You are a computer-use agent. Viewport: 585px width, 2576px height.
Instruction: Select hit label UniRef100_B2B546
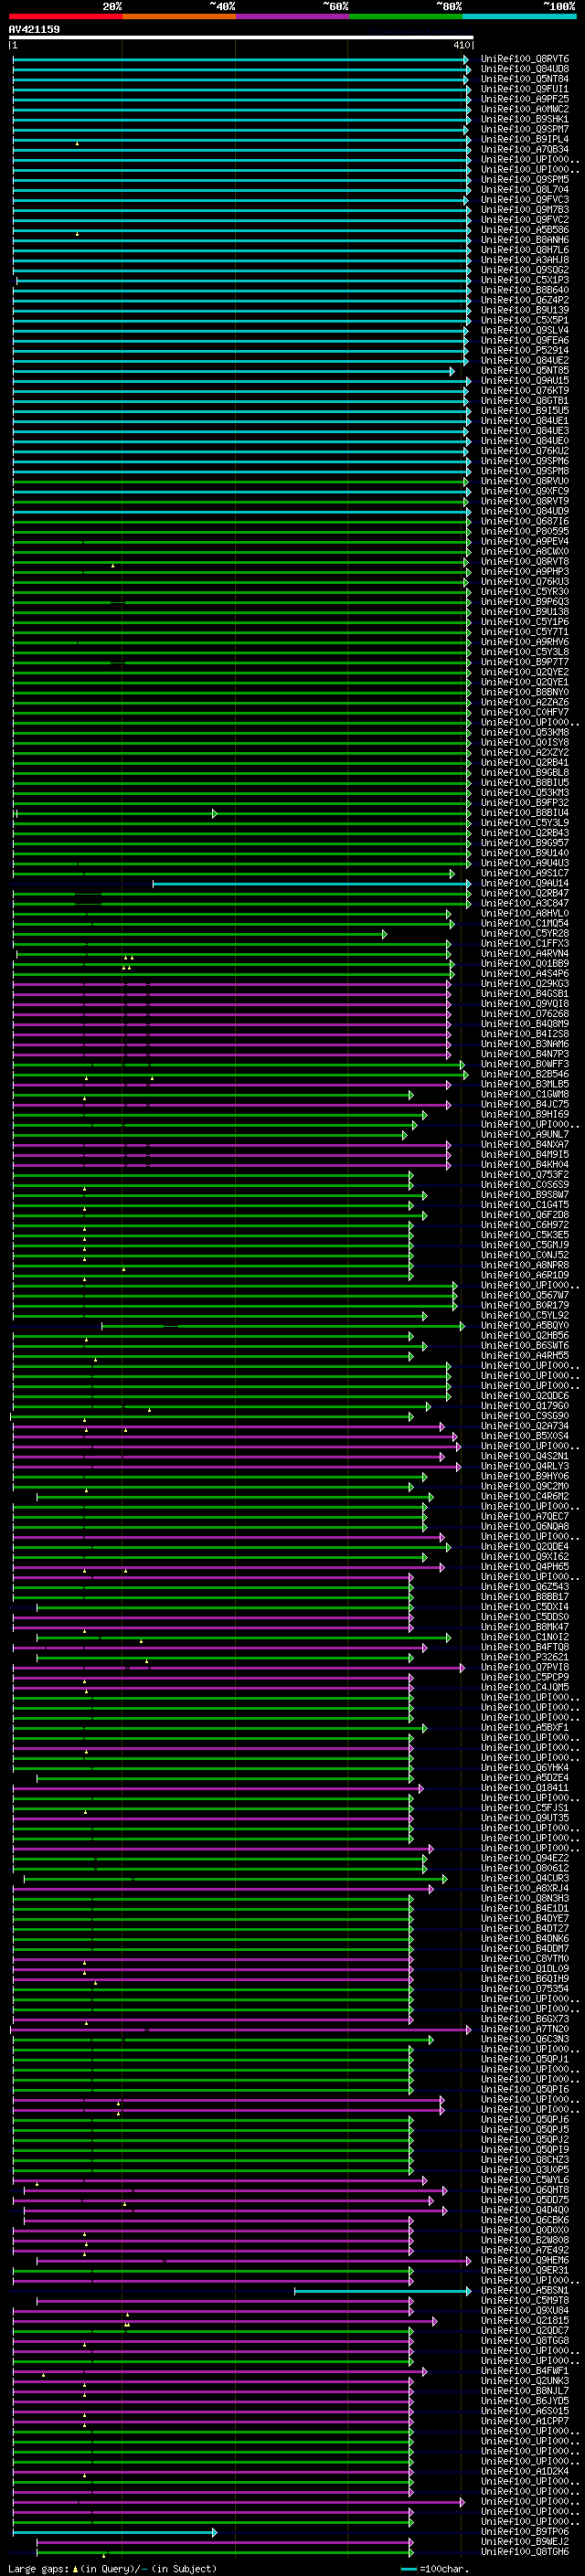pos(525,1074)
